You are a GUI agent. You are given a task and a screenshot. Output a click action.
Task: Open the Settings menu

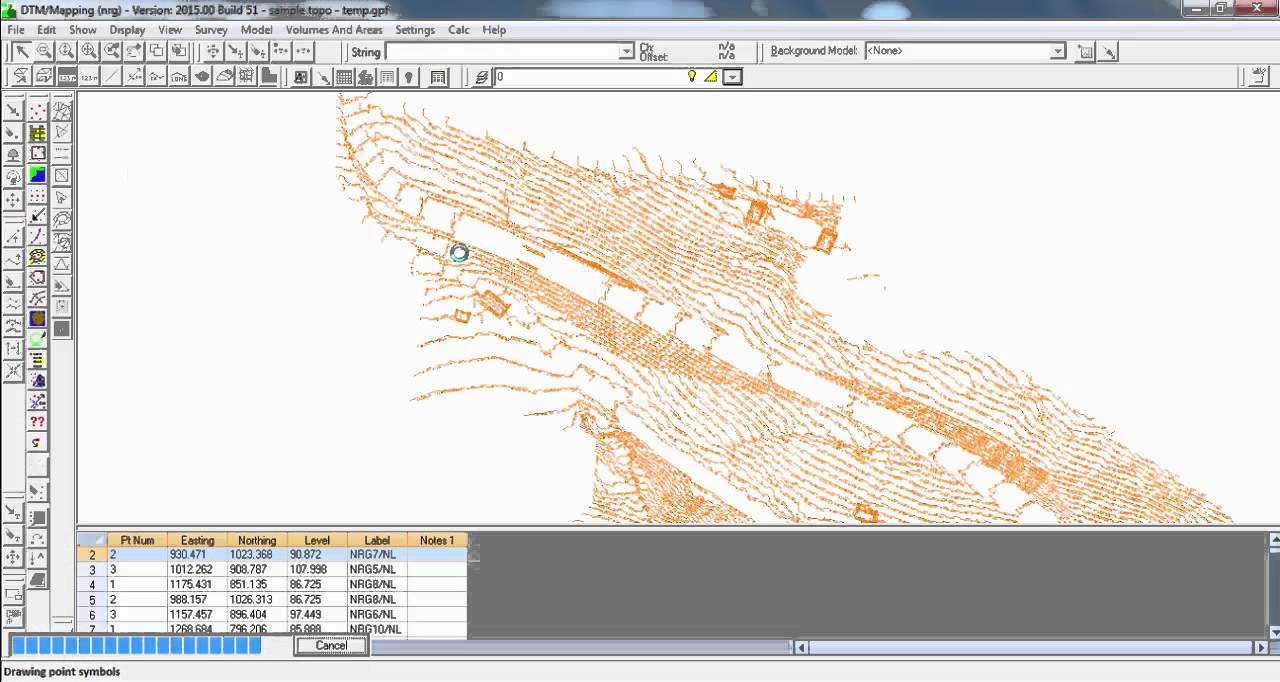pos(415,30)
